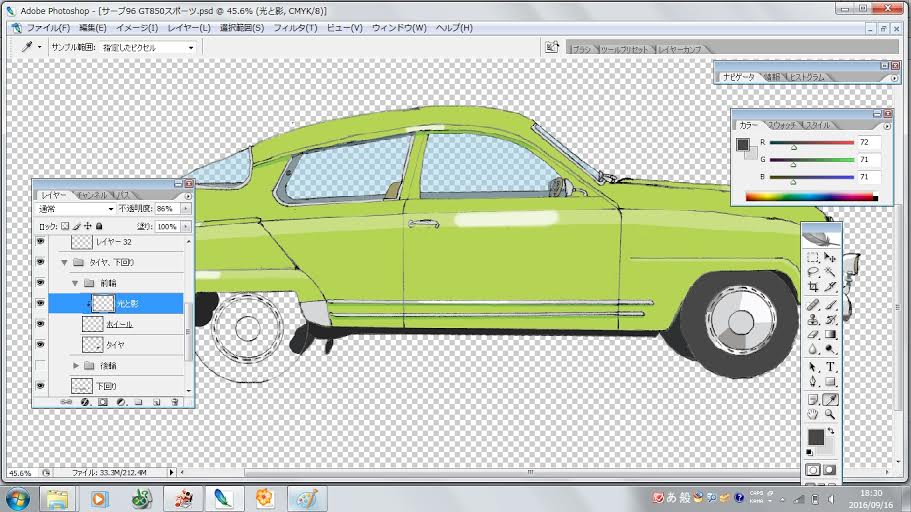Open the イメージ(I) menu
The width and height of the screenshot is (911, 512).
click(137, 28)
